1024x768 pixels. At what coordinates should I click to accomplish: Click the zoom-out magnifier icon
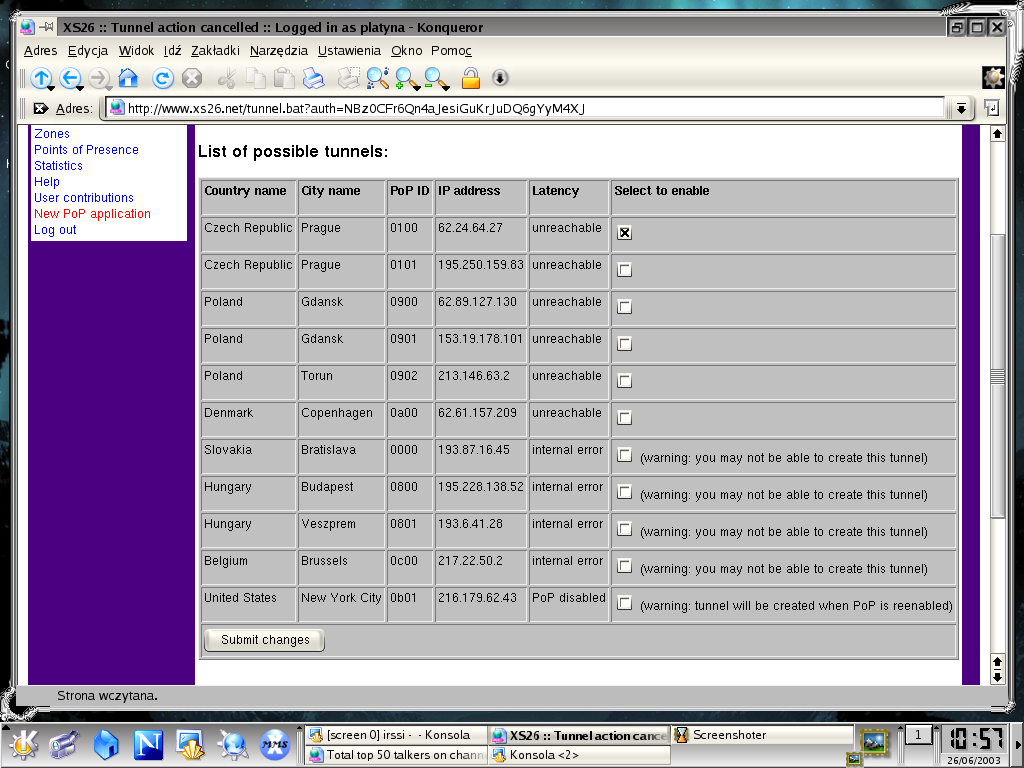pos(436,78)
